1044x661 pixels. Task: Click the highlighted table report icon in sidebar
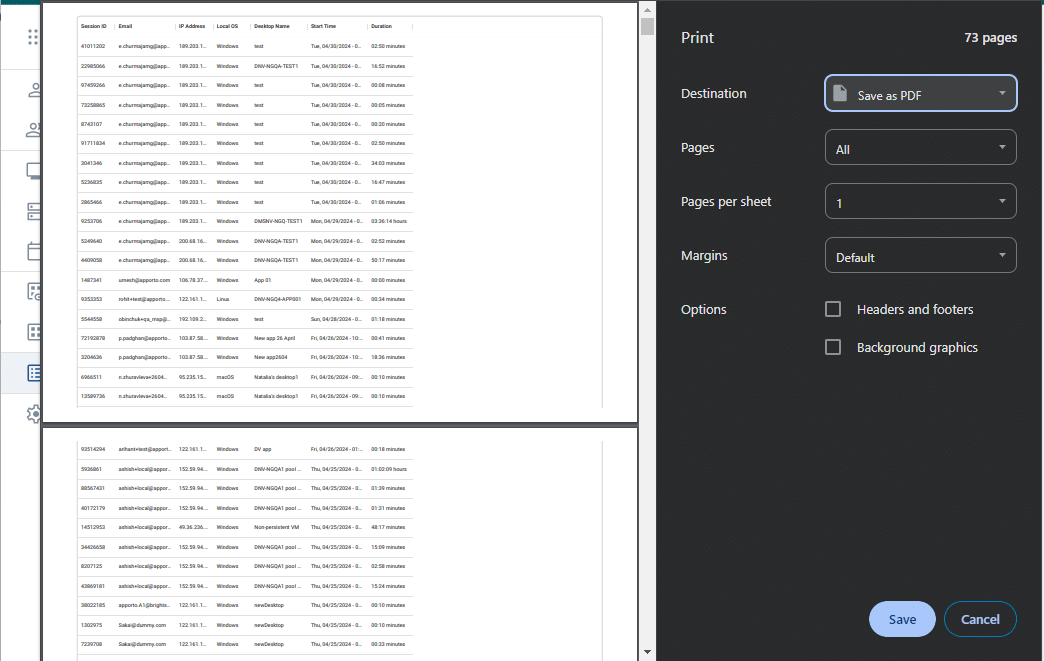pyautogui.click(x=34, y=373)
